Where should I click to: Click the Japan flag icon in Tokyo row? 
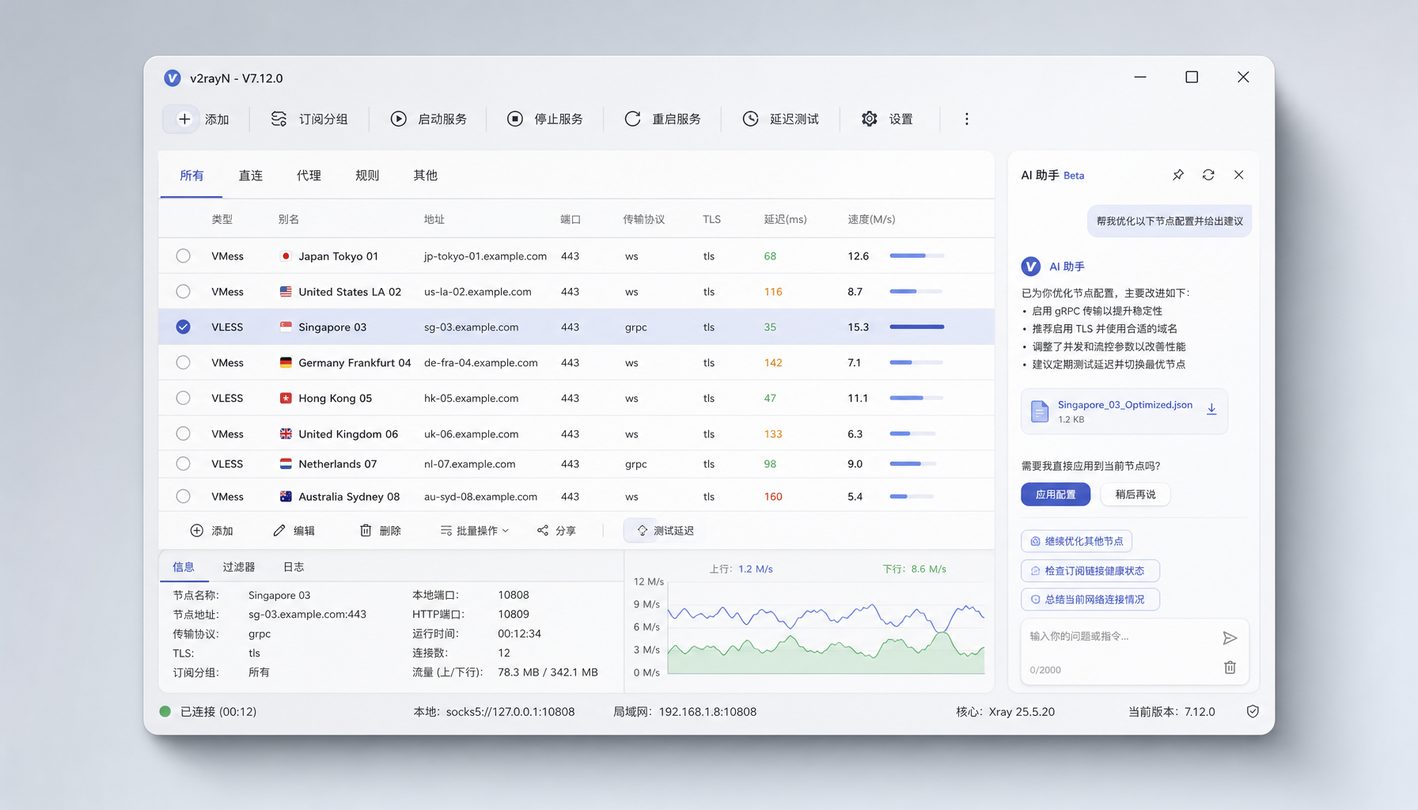[286, 256]
